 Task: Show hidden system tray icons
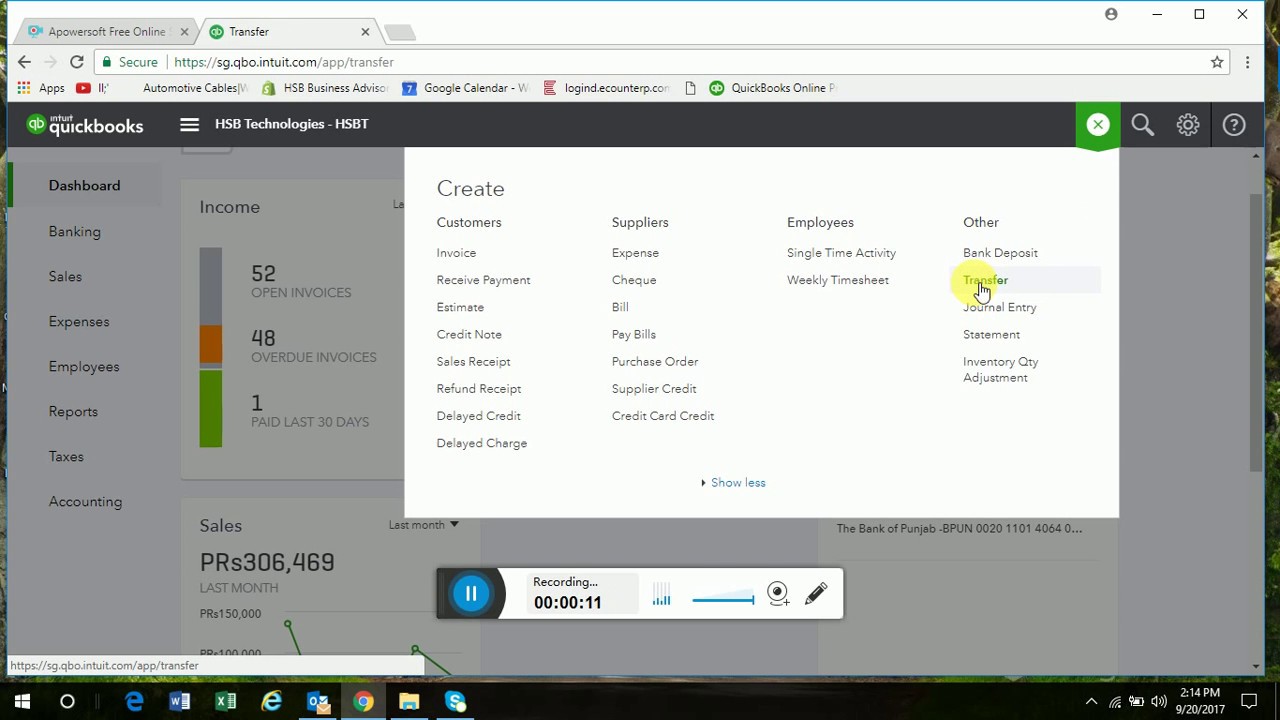[1091, 702]
